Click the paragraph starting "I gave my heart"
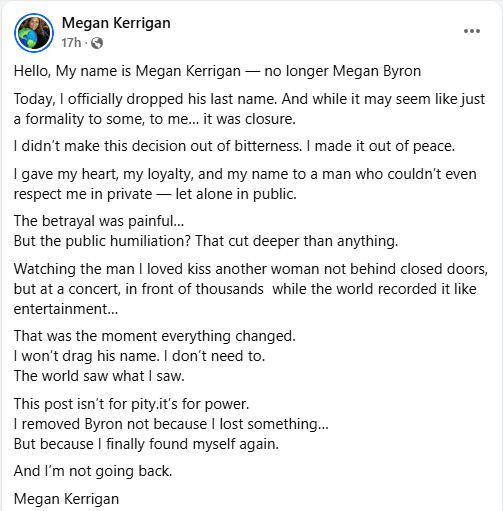This screenshot has height=511, width=503. [x=245, y=184]
